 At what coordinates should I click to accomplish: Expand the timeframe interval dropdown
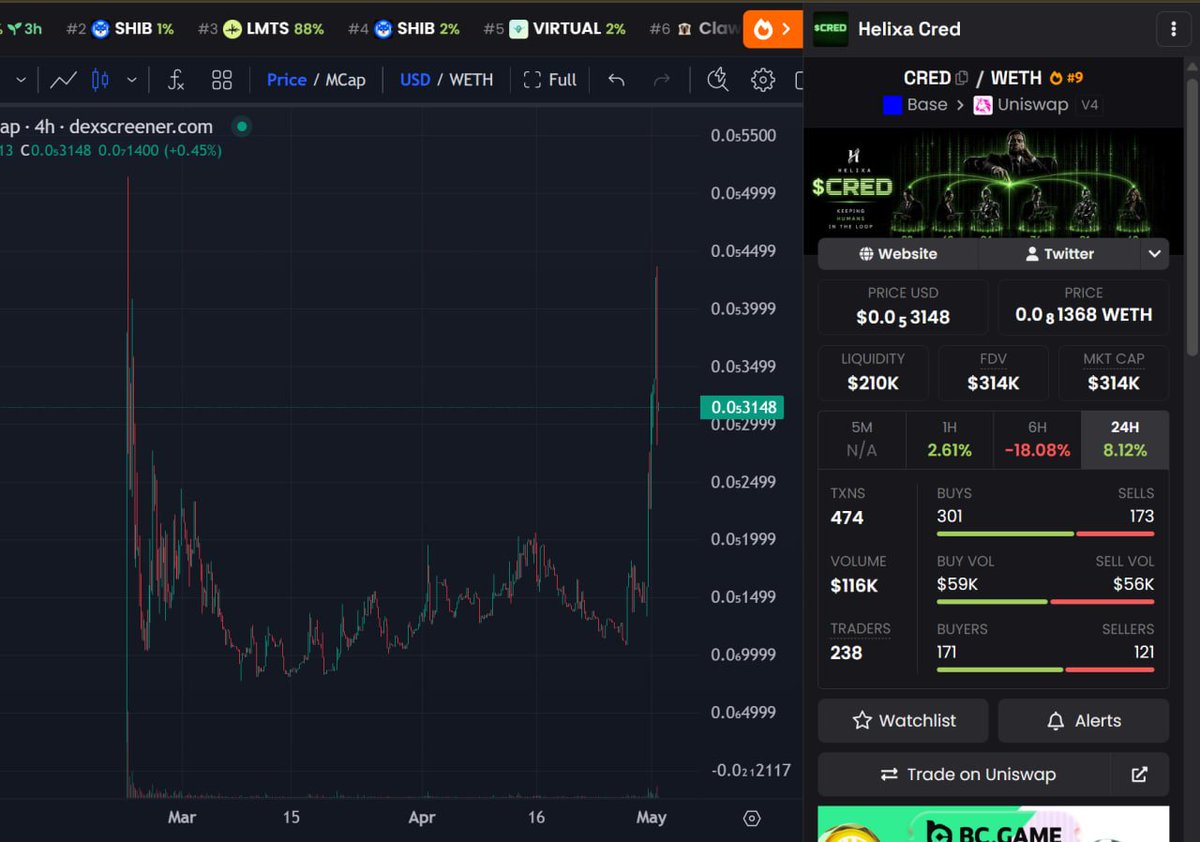[x=20, y=80]
